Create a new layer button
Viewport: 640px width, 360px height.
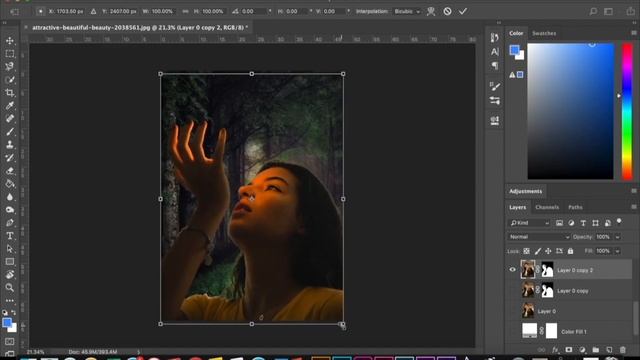tap(609, 350)
